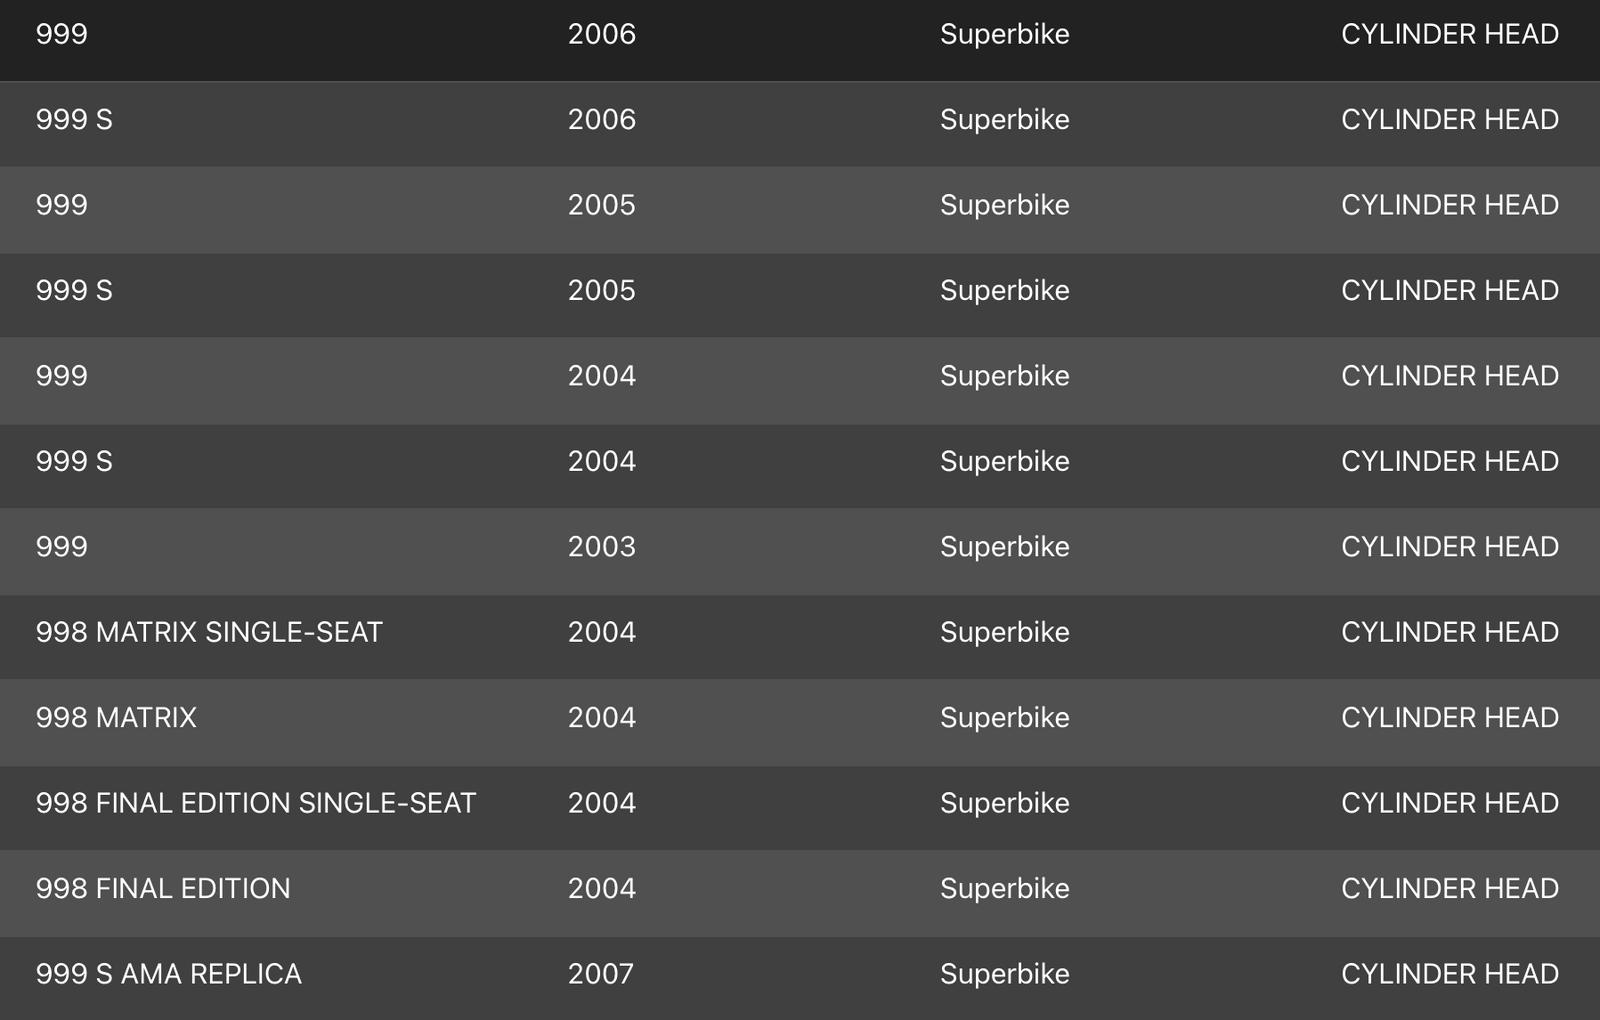Select the 998 FINAL EDITION SINGLE-SEAT model name

255,803
